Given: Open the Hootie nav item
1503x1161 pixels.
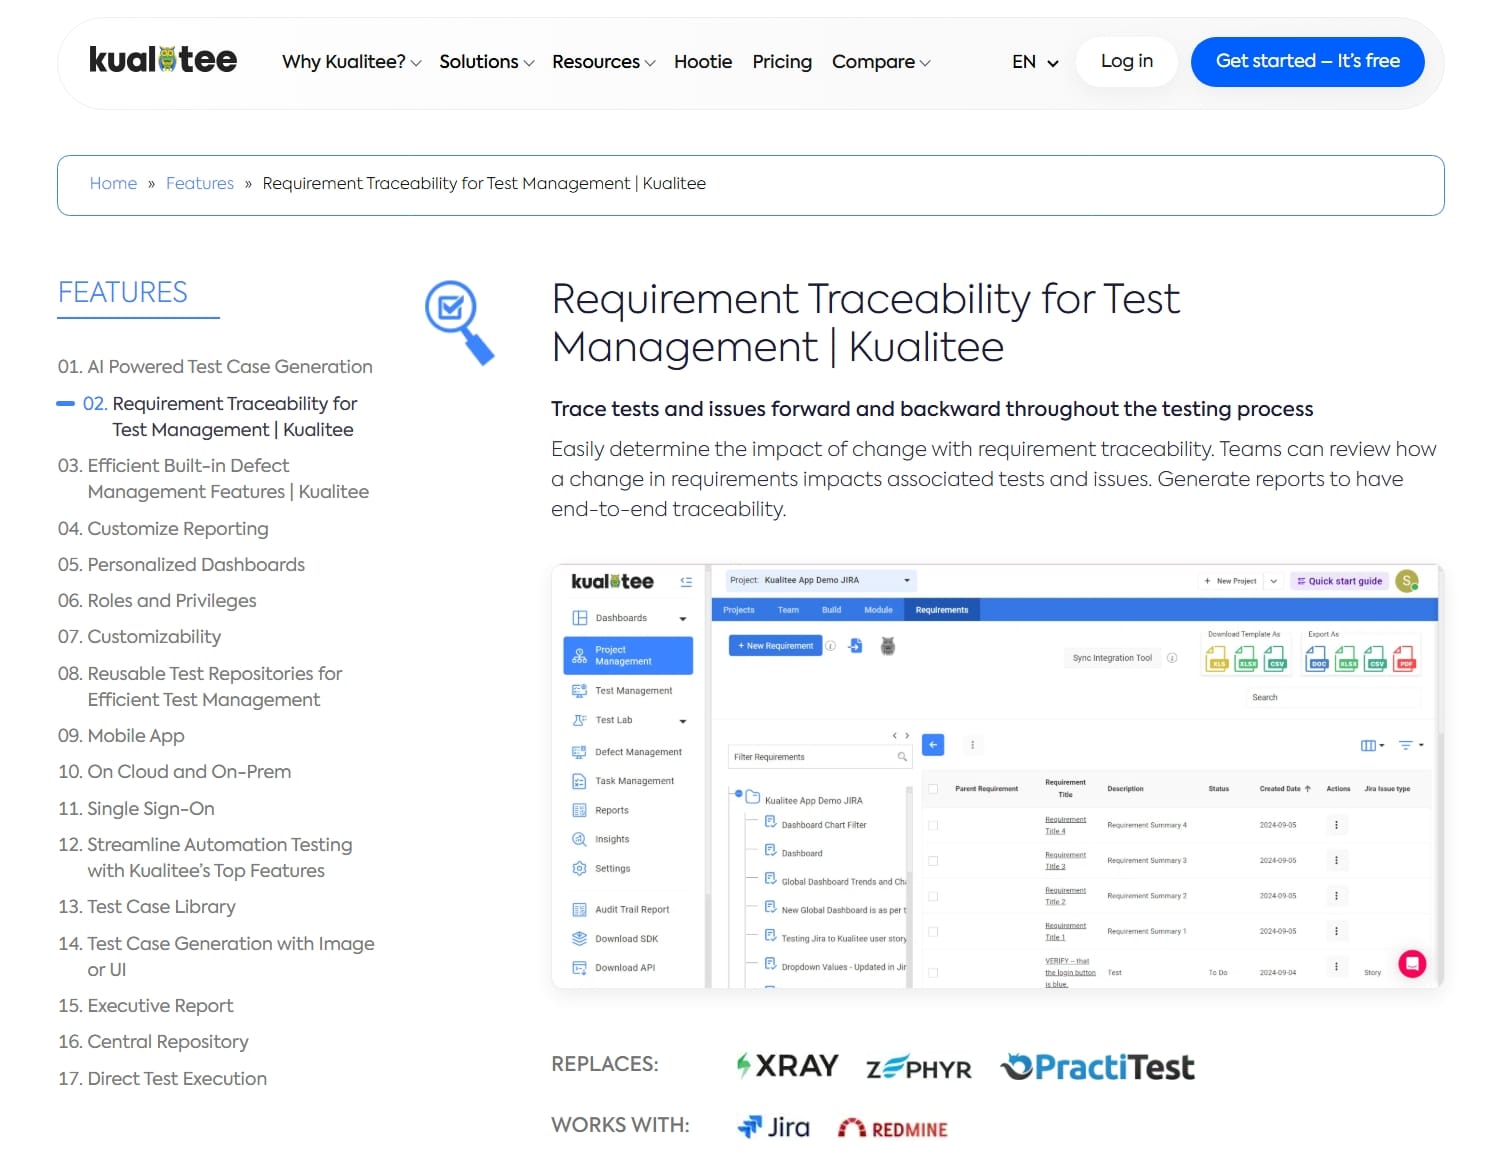Looking at the screenshot, I should tap(703, 62).
